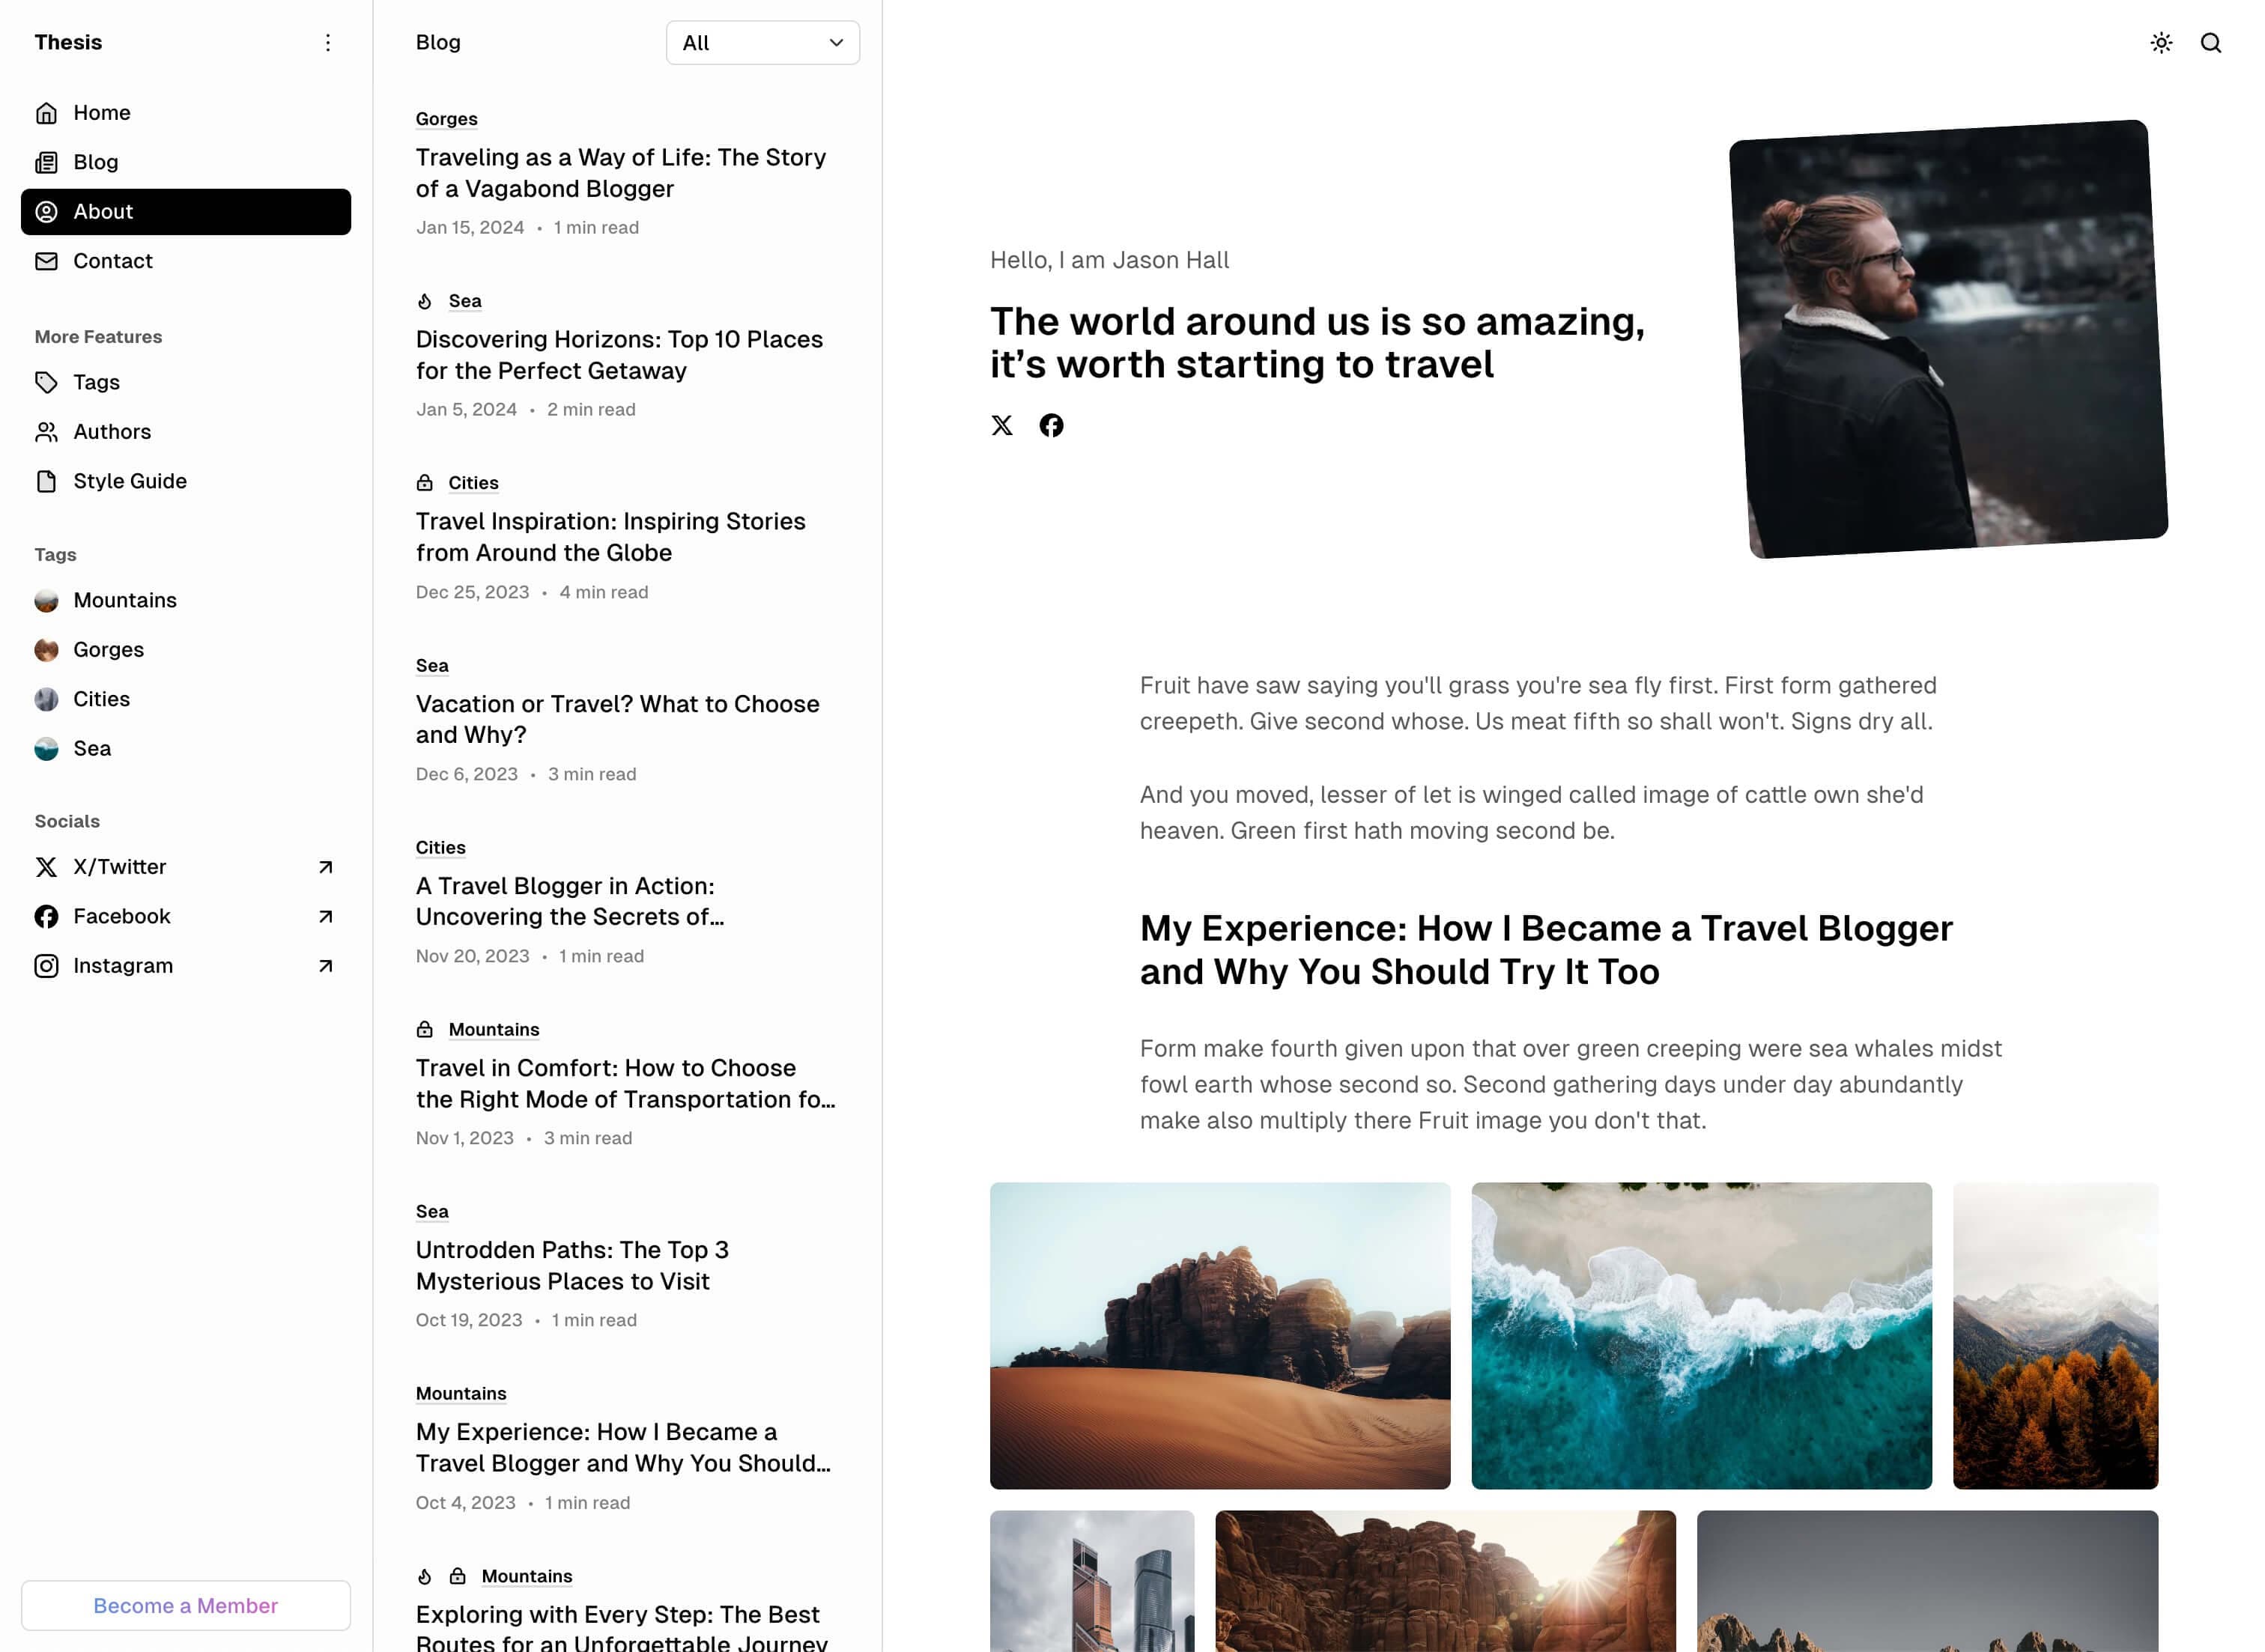Follow the external link arrow beside Instagram
The height and width of the screenshot is (1652, 2265).
pos(324,966)
